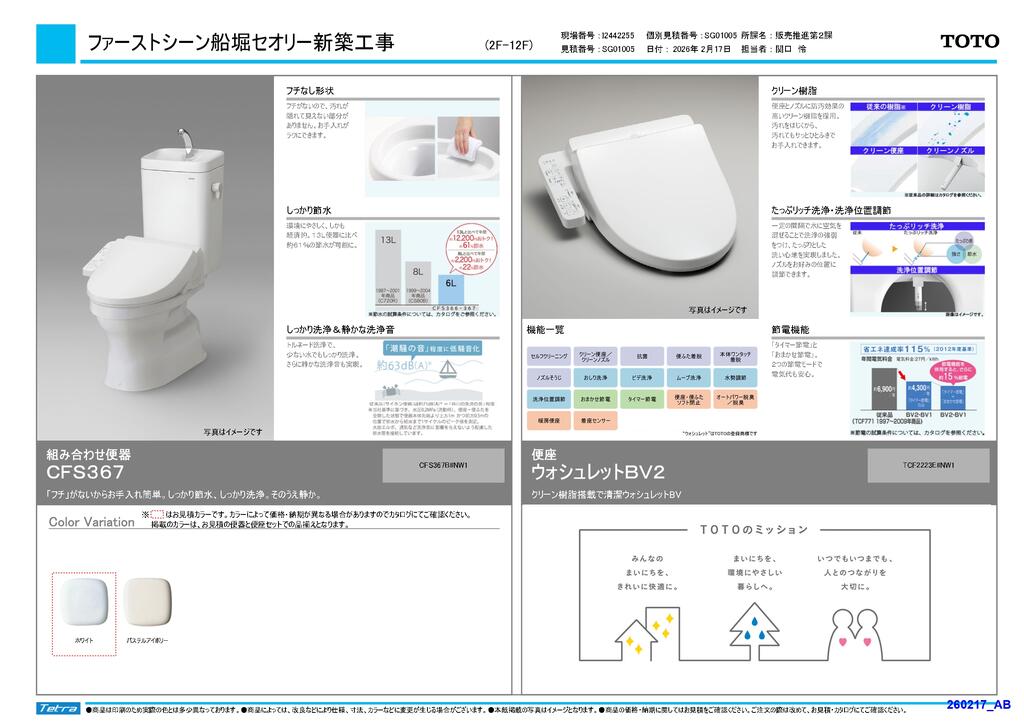Click the しっかり洗浄&静かな洗浄音 heading

click(340, 330)
